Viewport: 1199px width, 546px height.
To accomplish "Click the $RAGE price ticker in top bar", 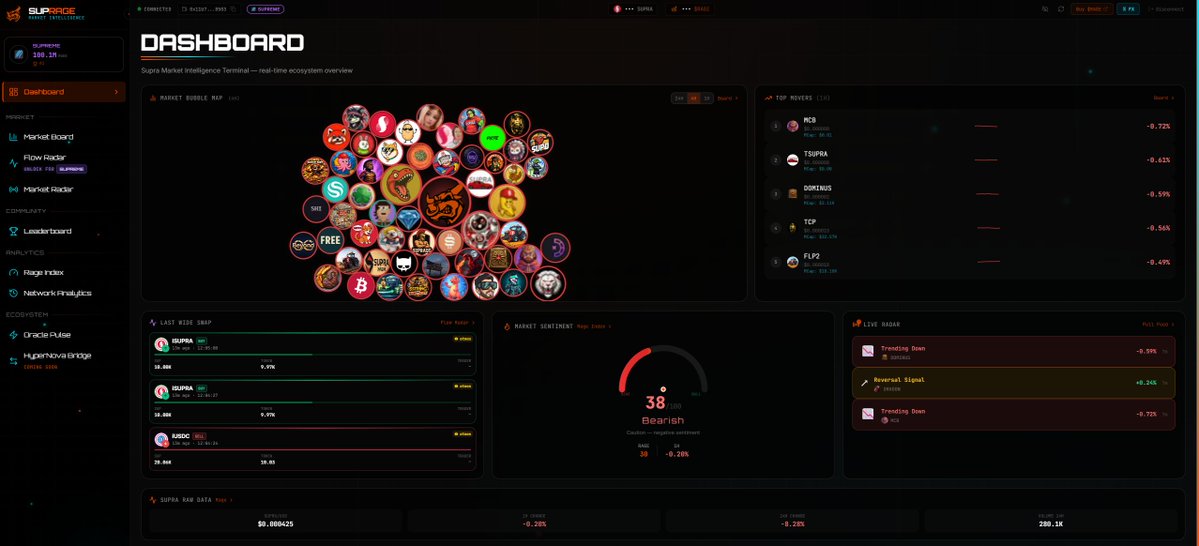I will tap(690, 9).
